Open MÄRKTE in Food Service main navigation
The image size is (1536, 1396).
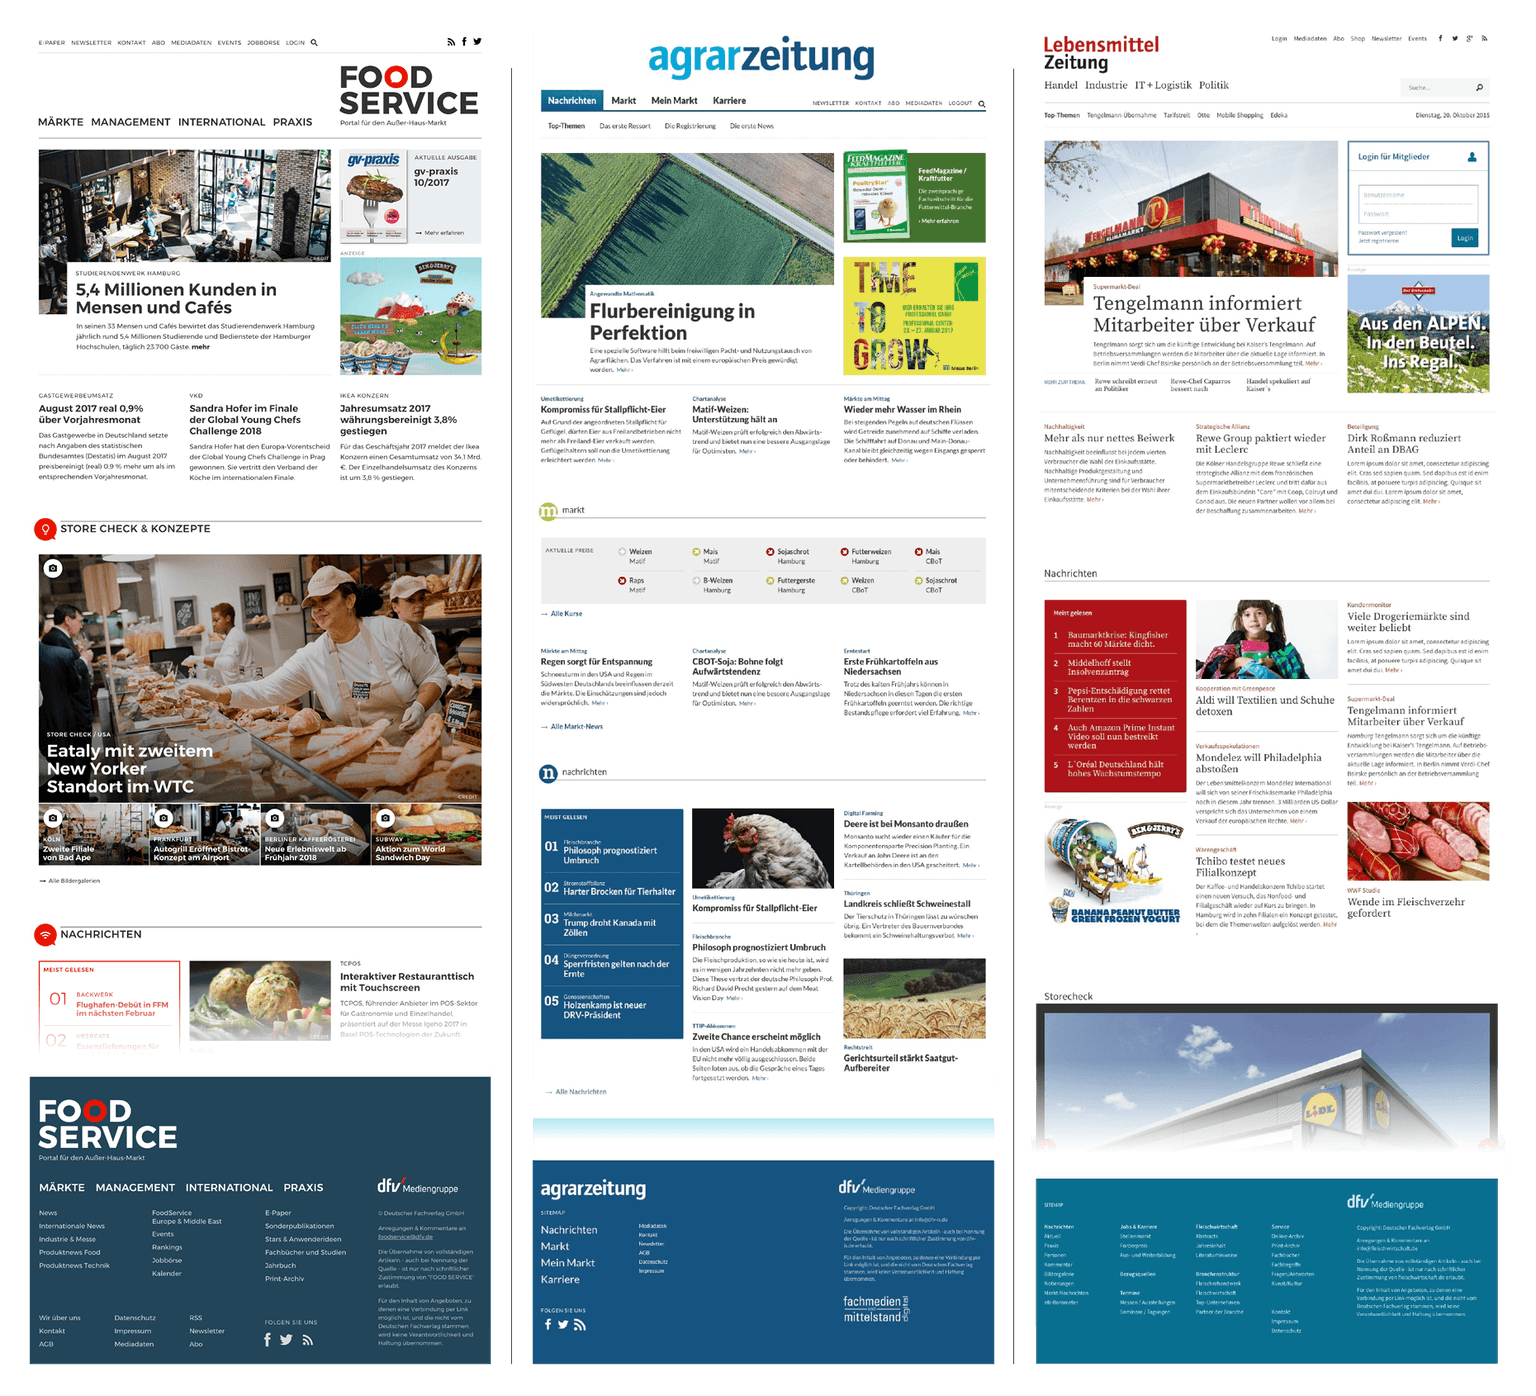point(61,122)
